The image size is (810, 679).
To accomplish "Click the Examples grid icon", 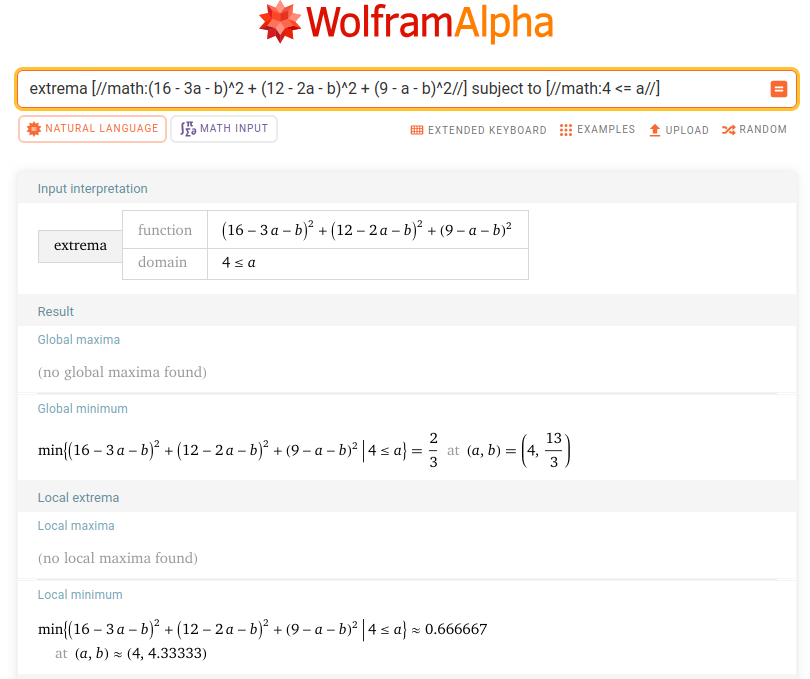I will (x=566, y=130).
